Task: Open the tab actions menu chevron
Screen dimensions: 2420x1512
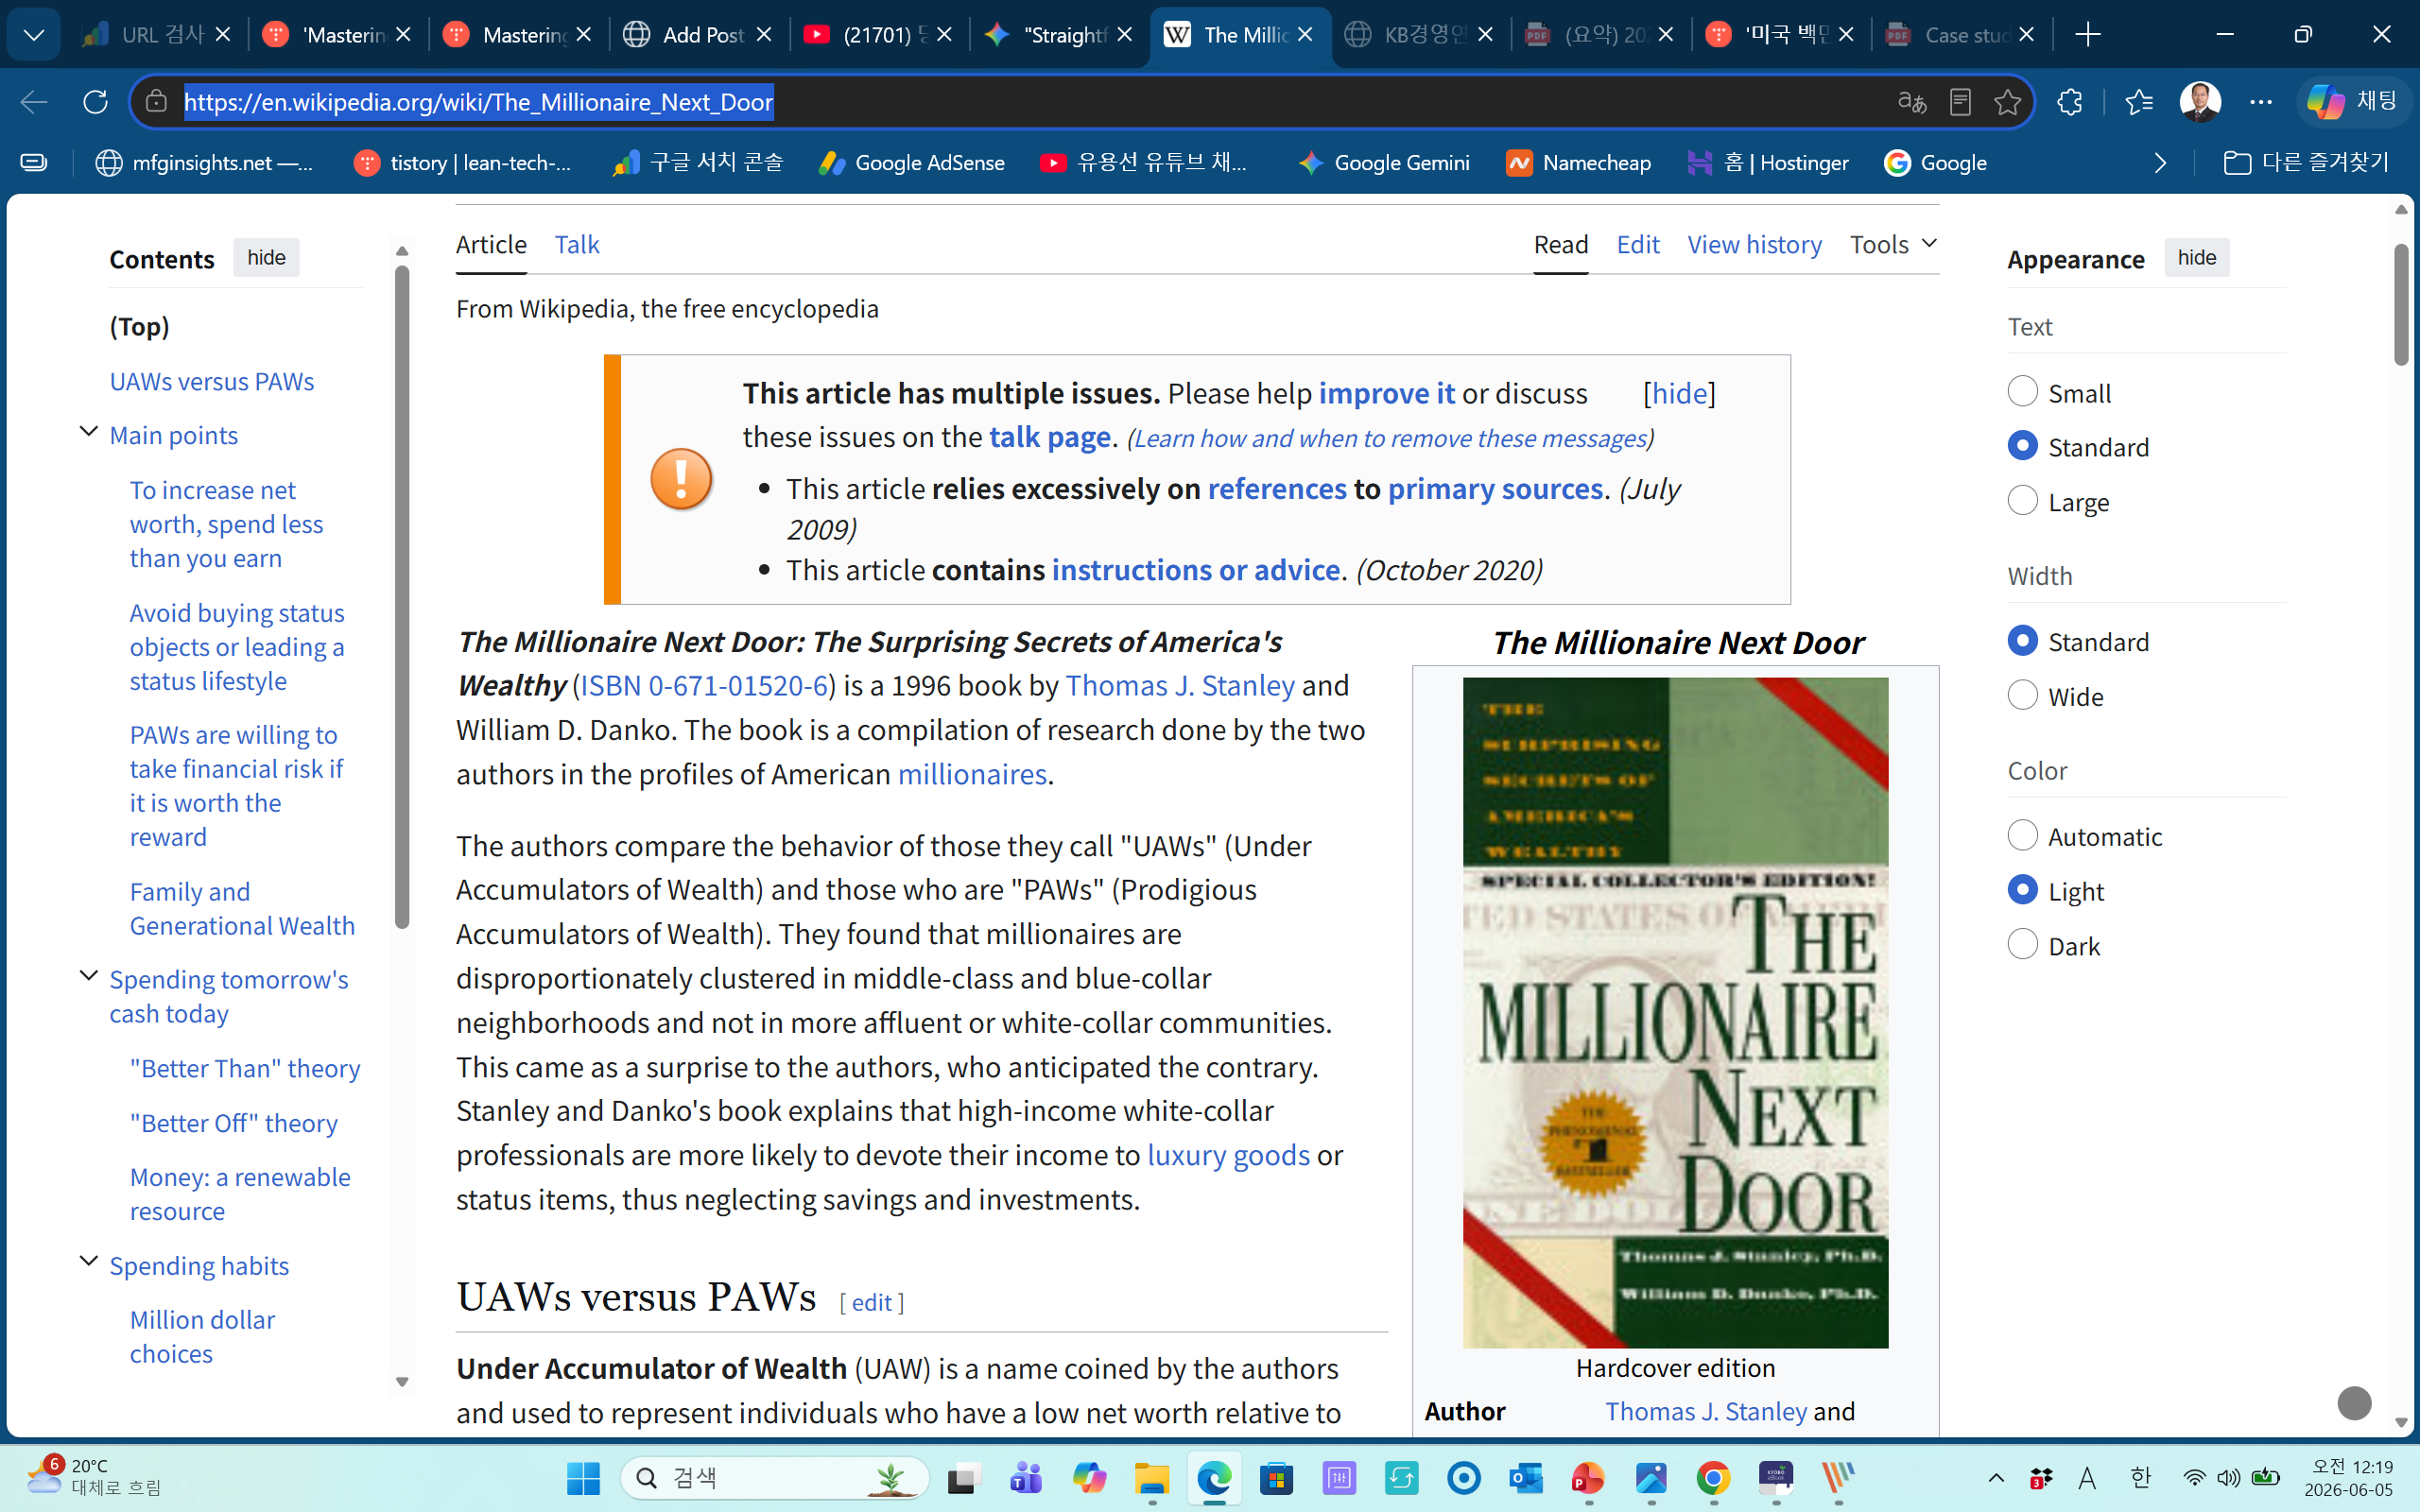Action: pos(34,35)
